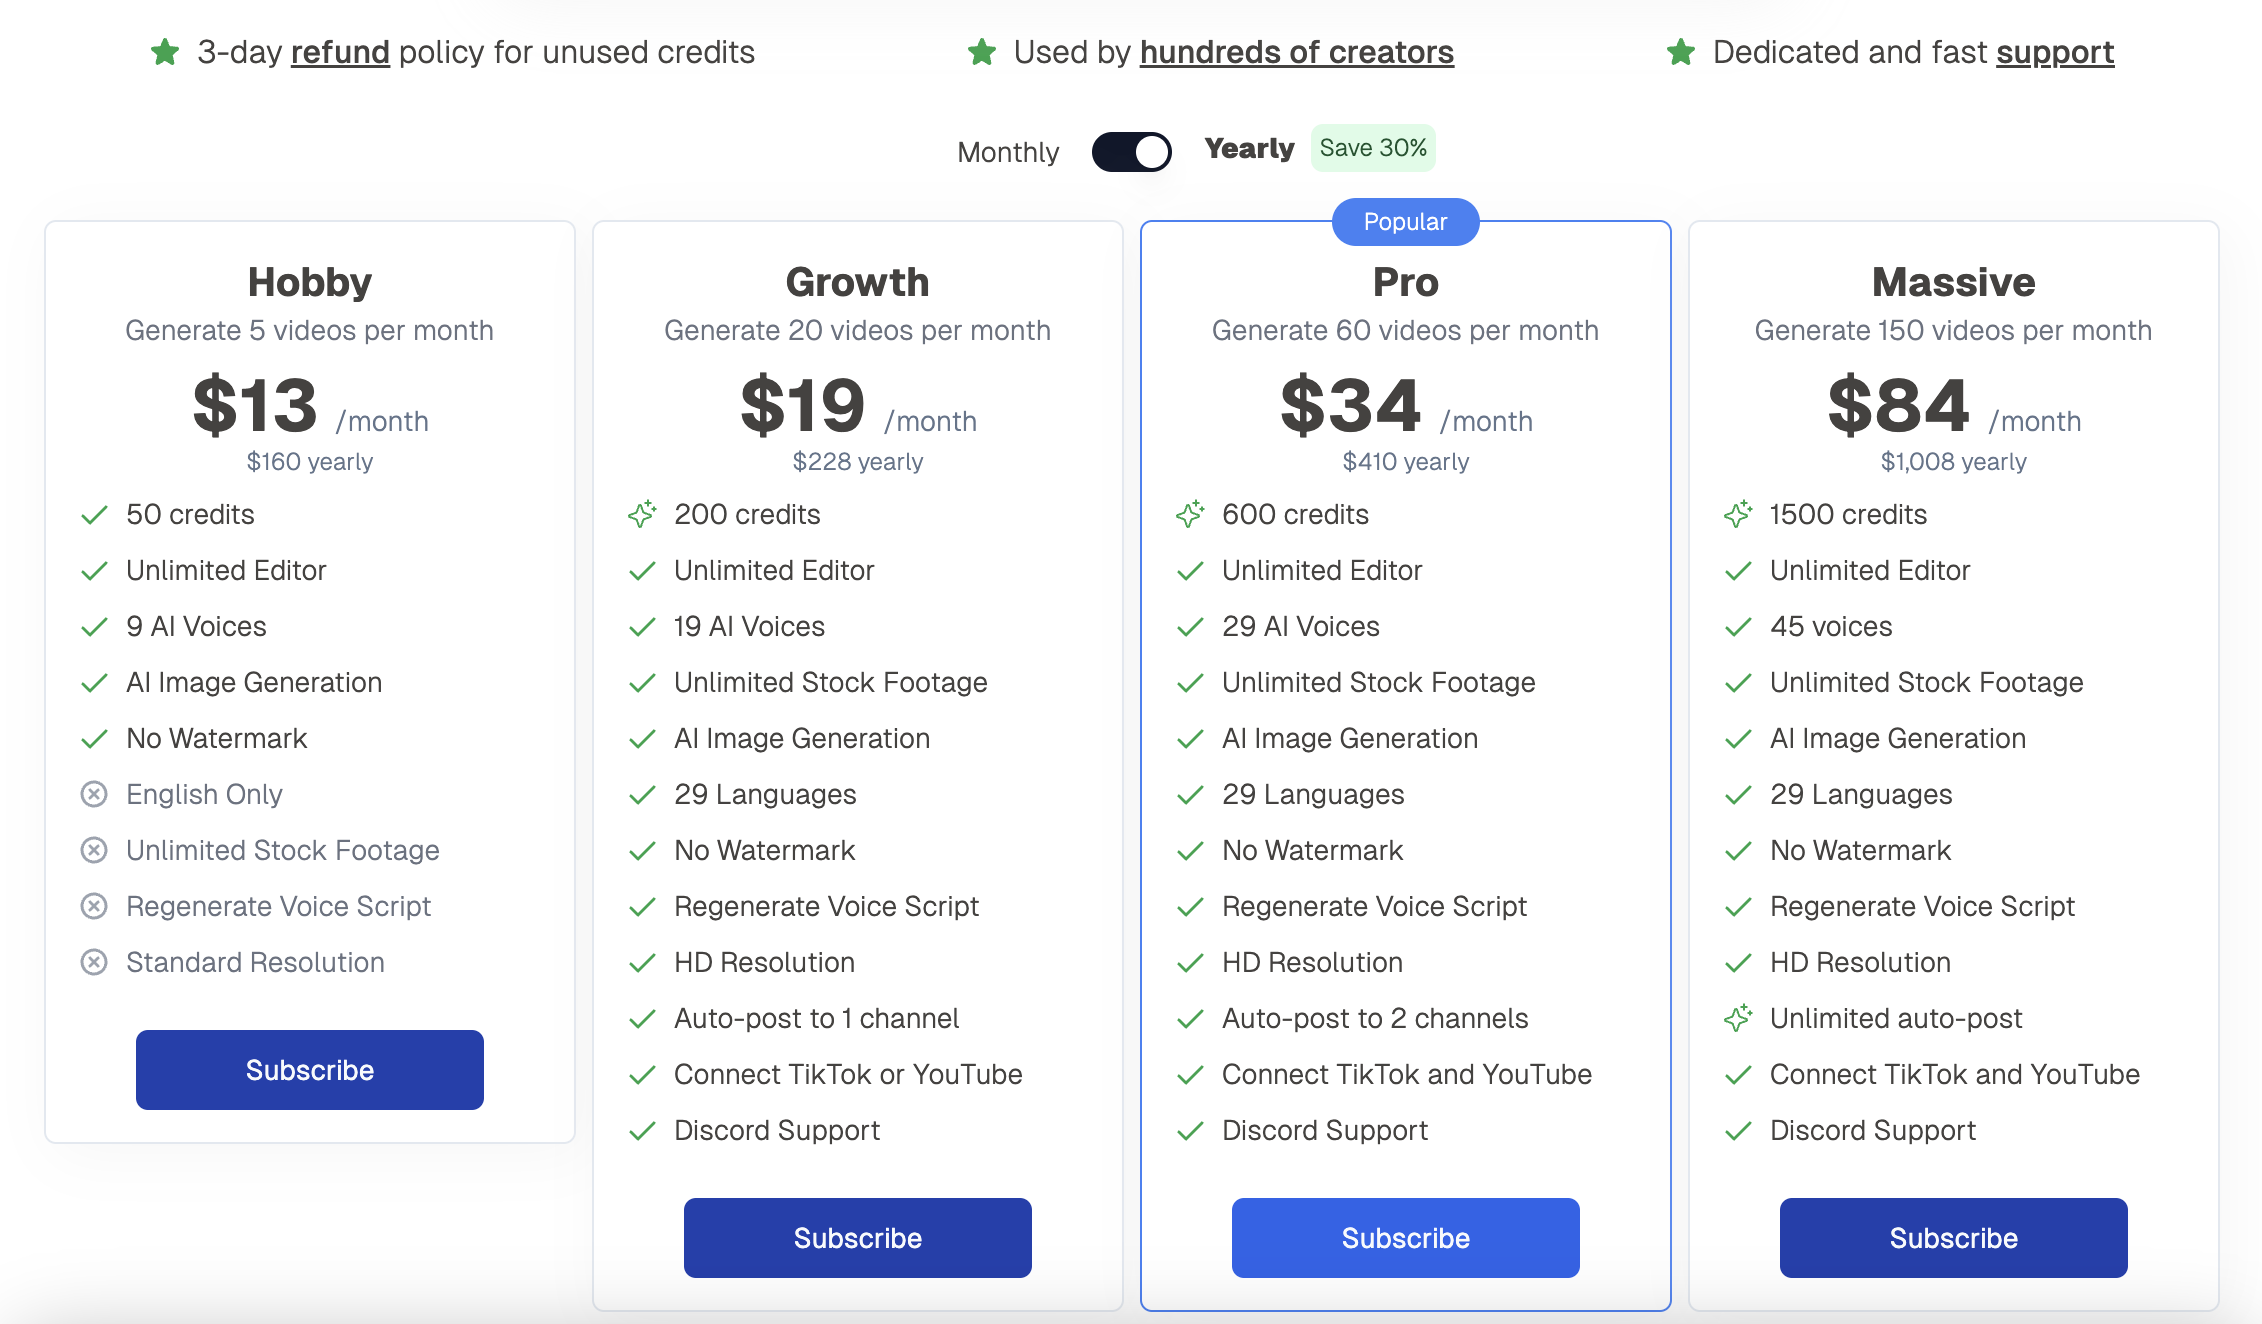Subscribe to the Massive plan

pyautogui.click(x=1954, y=1238)
